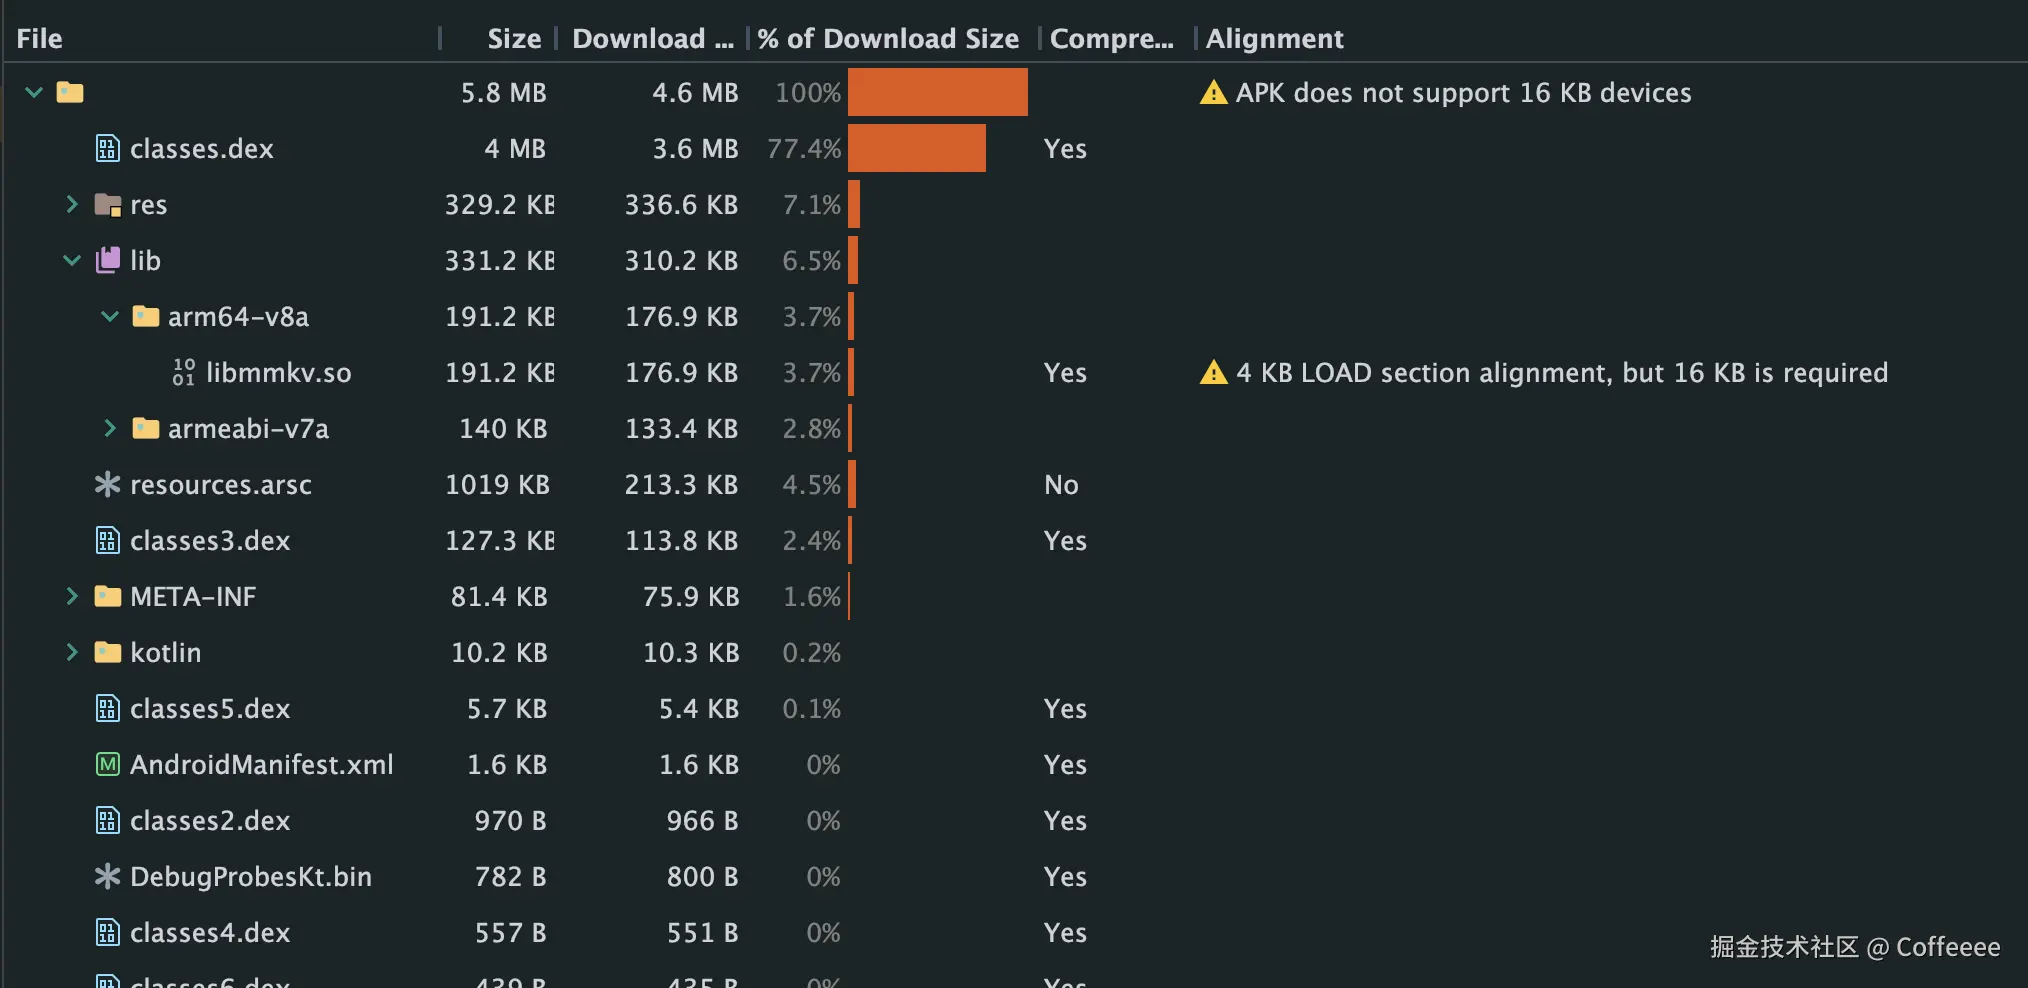Collapse the lib folder chevron
This screenshot has width=2028, height=988.
coord(72,261)
